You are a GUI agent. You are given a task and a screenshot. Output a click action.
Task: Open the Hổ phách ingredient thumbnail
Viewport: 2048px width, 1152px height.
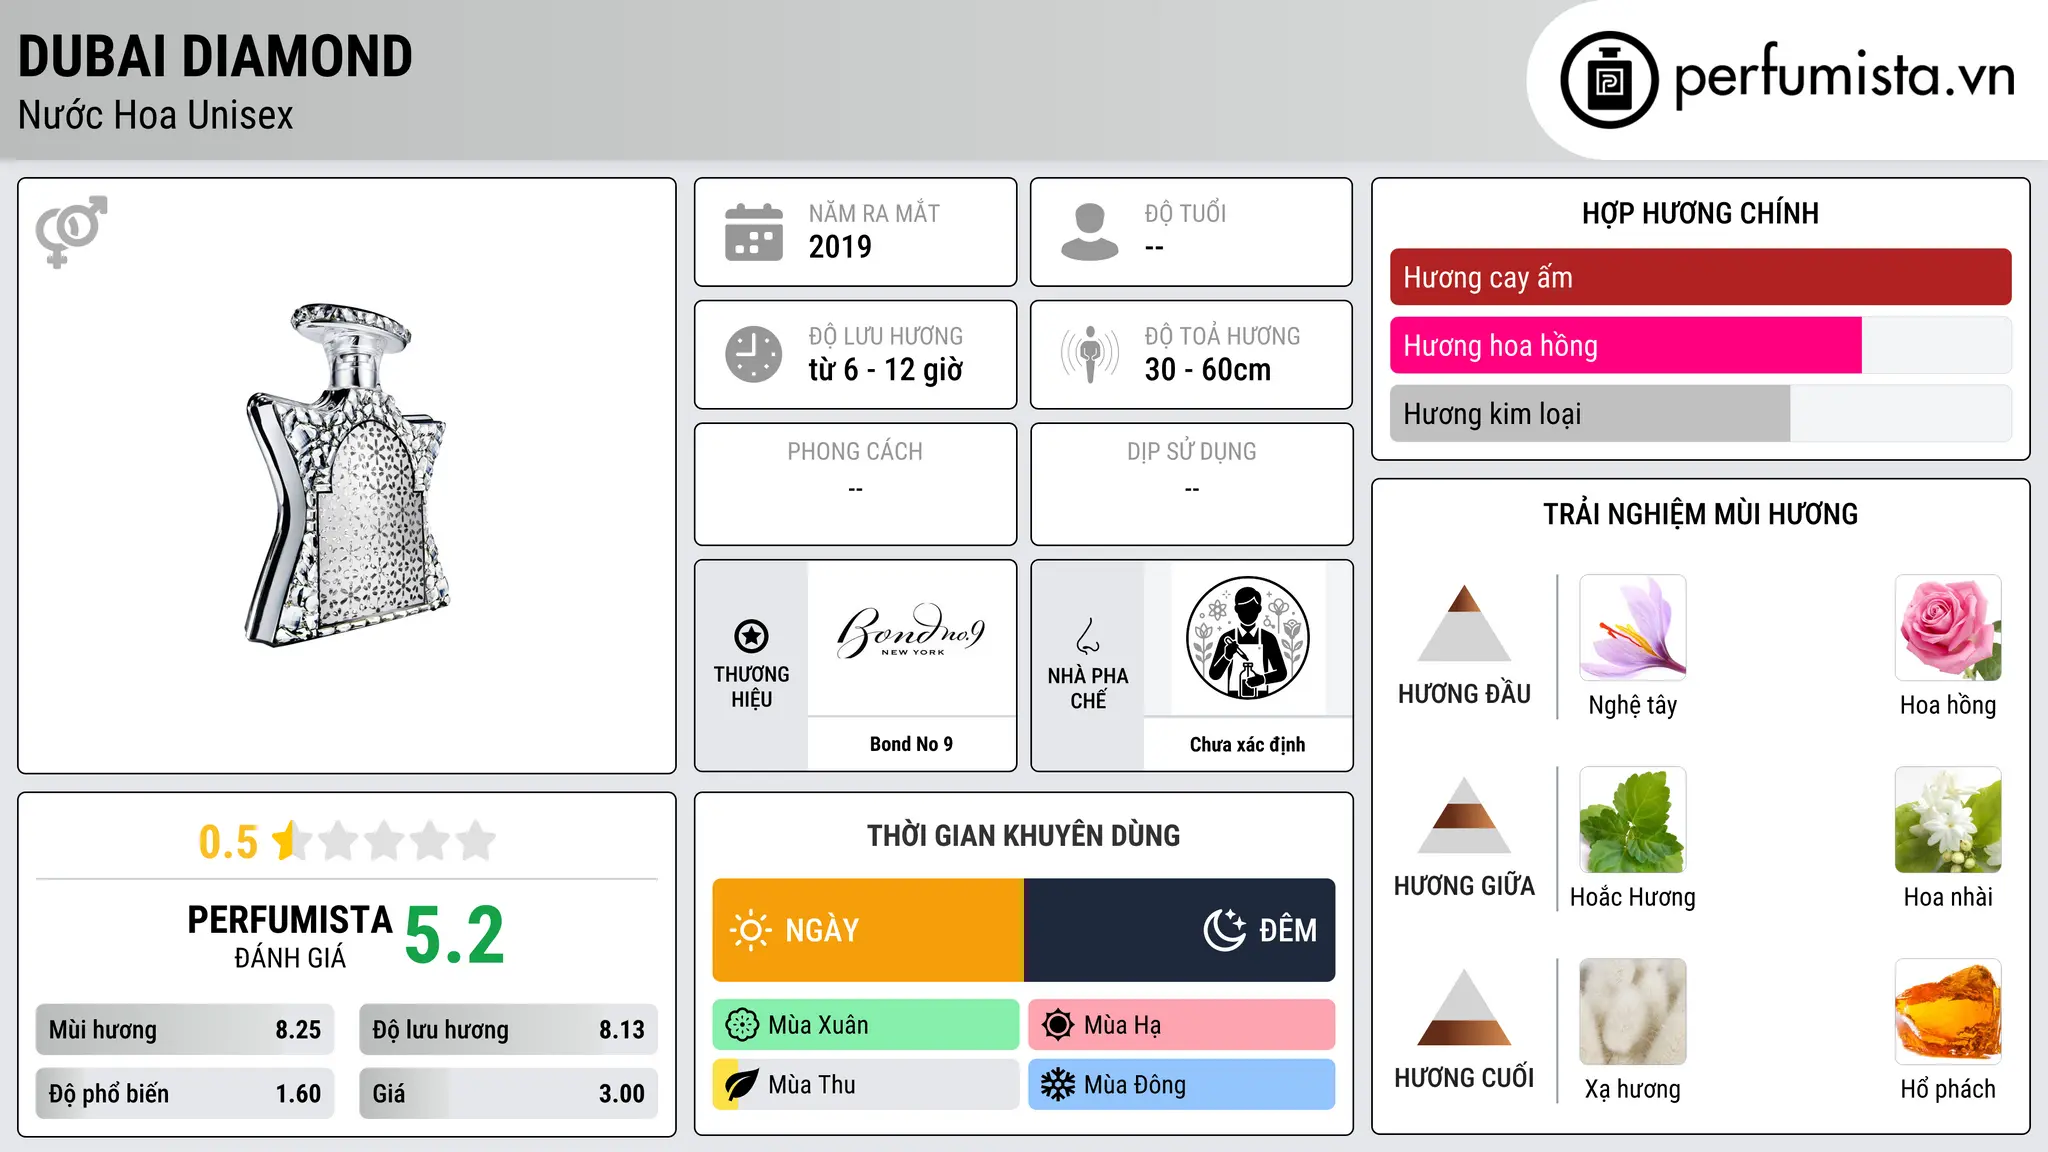click(x=1948, y=1012)
